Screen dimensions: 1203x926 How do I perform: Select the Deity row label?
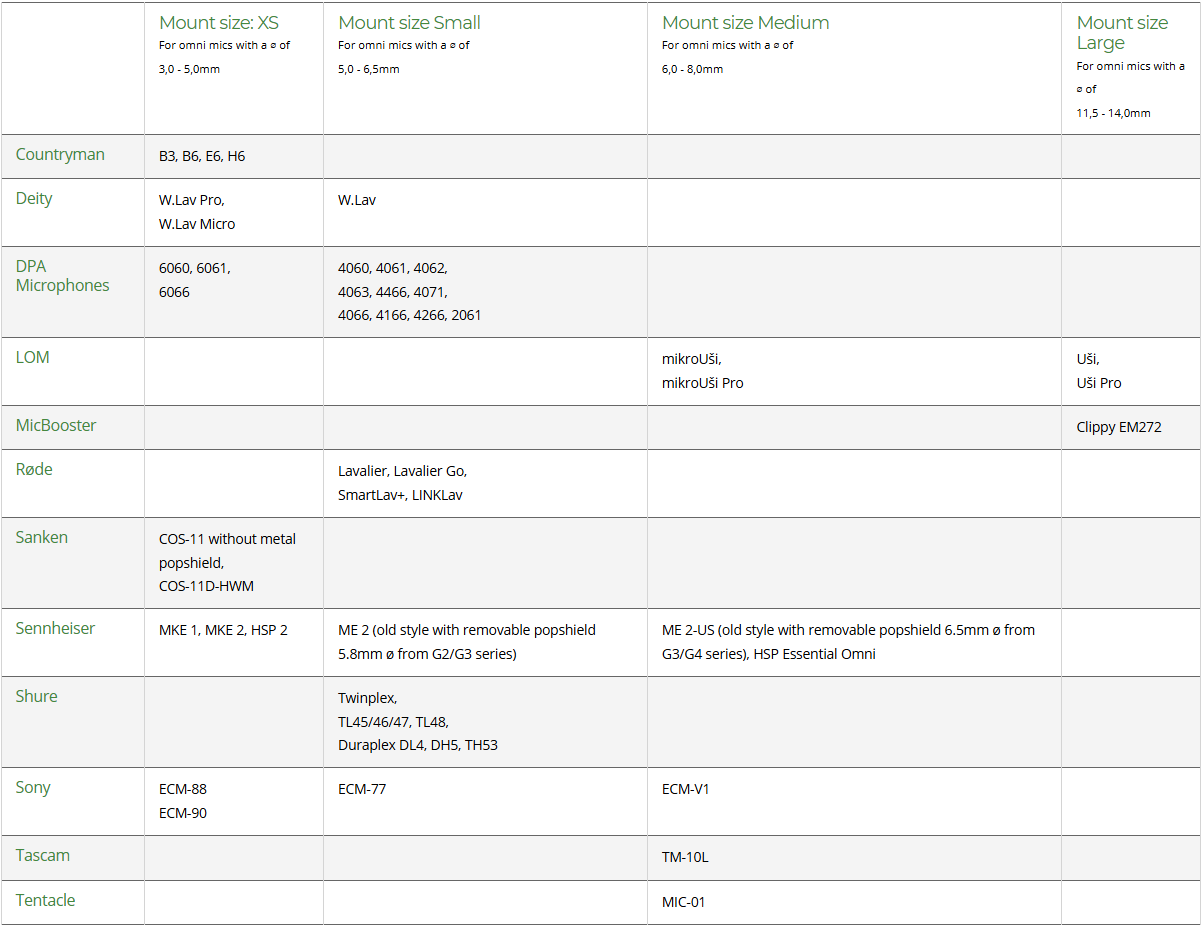(x=34, y=198)
